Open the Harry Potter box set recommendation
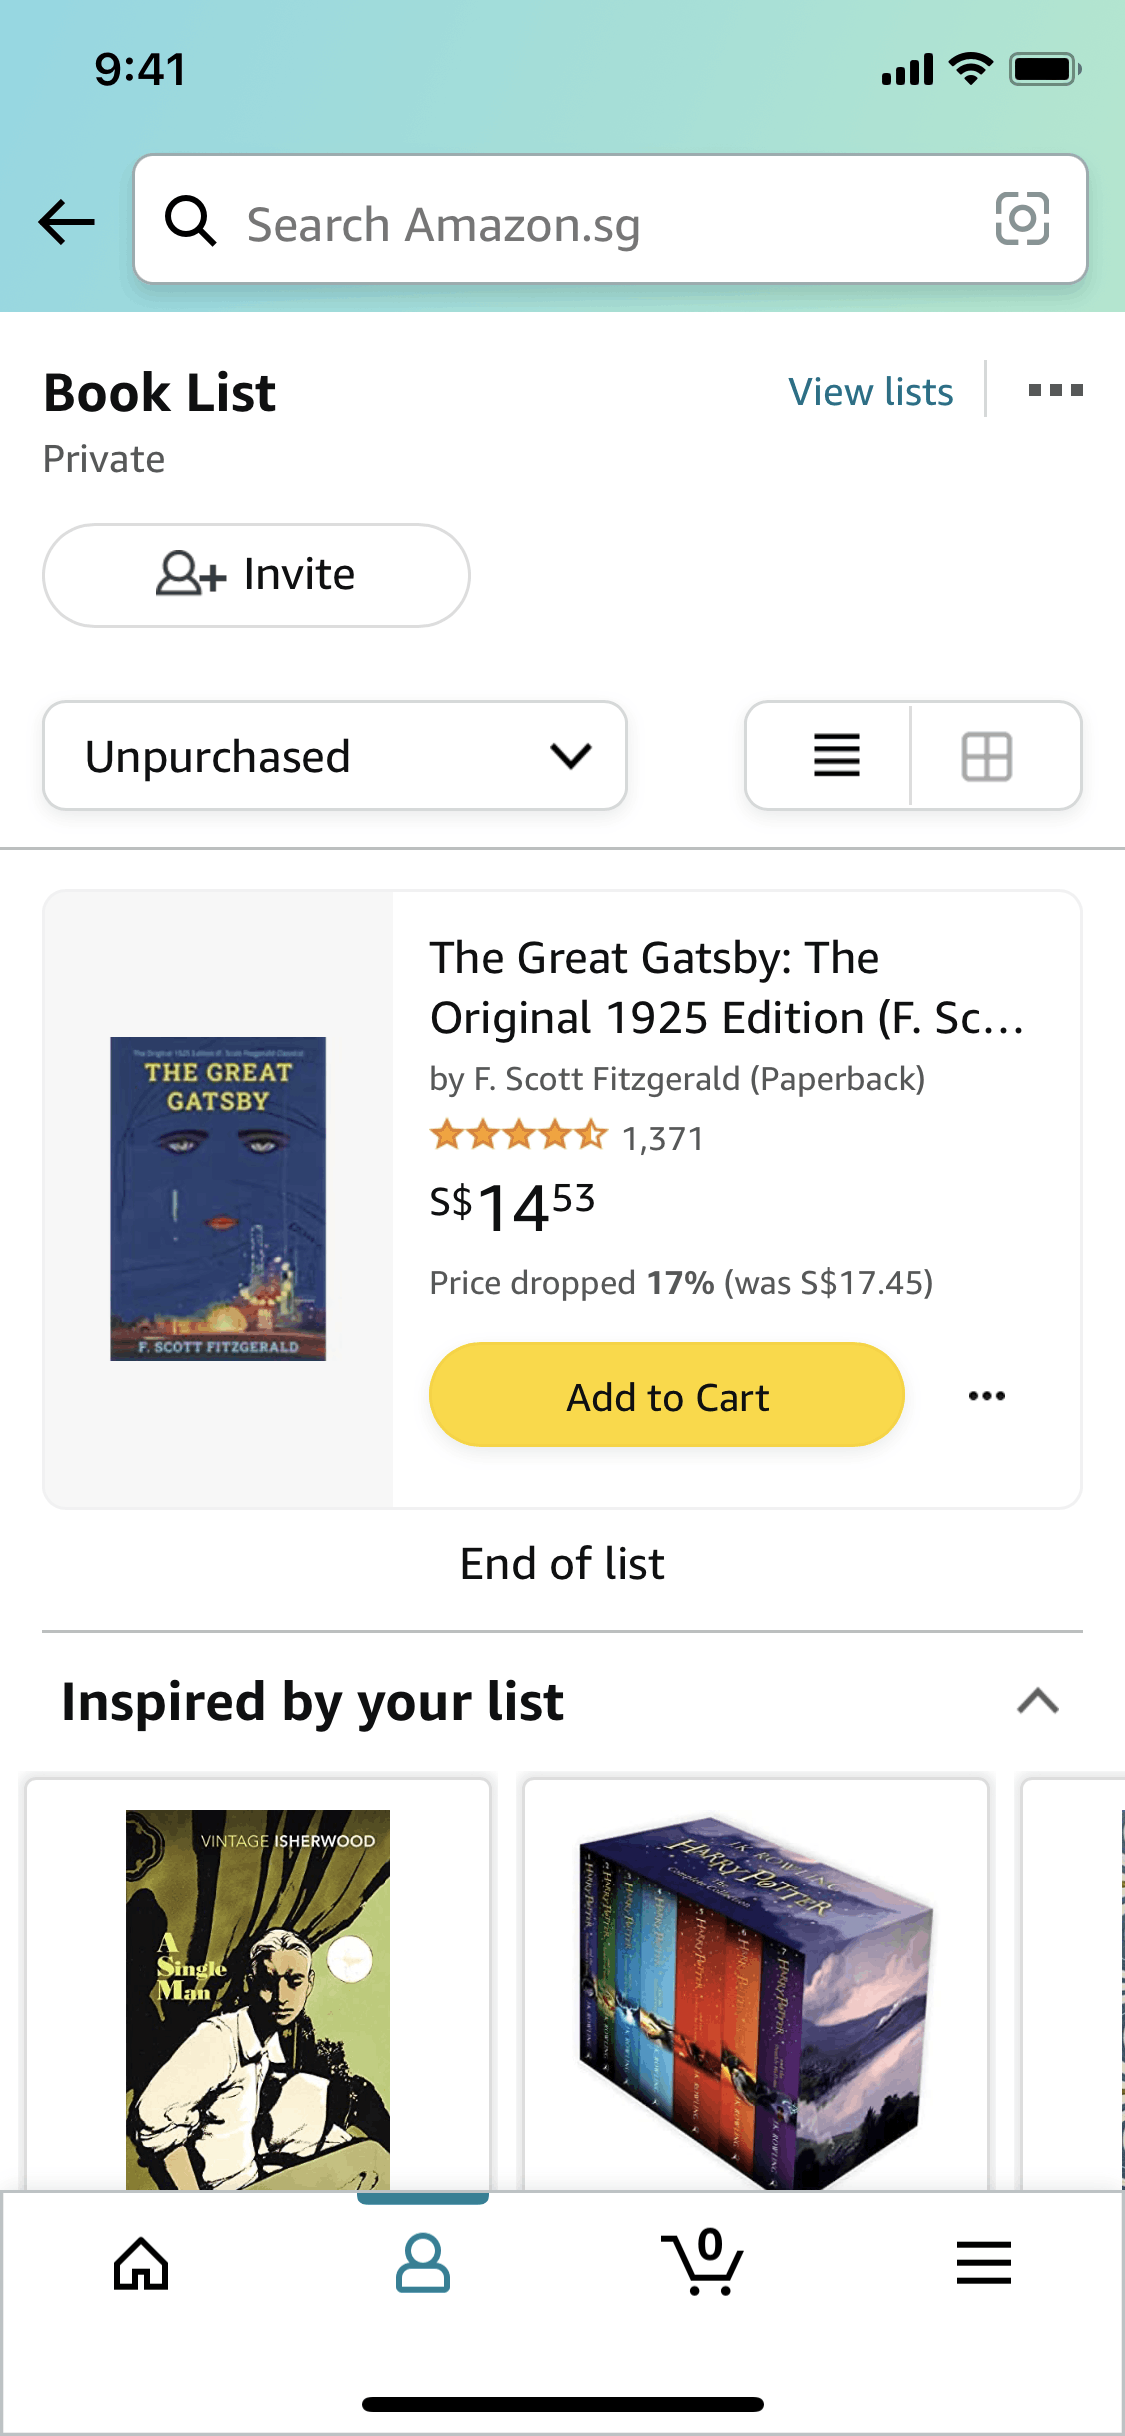This screenshot has width=1125, height=2436. click(x=756, y=1995)
